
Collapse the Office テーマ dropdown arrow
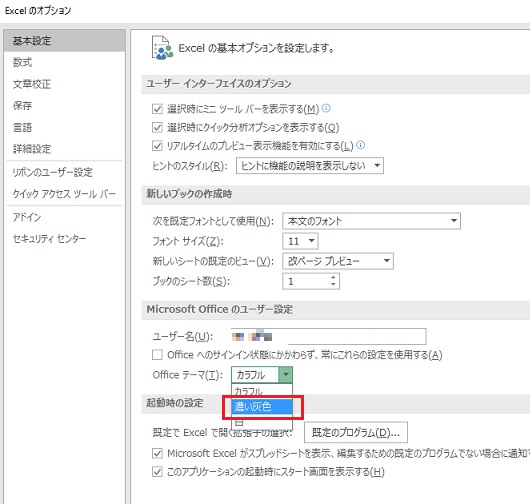tap(286, 375)
